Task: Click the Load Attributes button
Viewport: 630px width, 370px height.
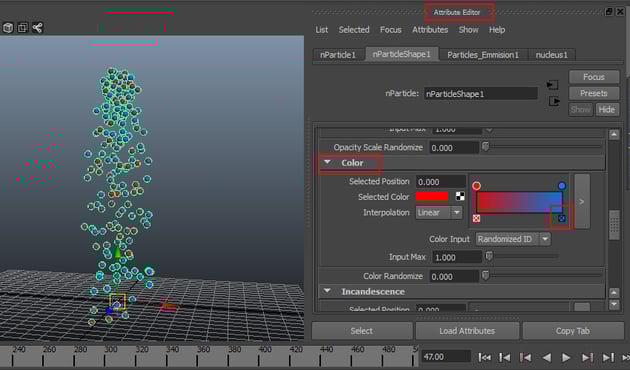Action: point(467,331)
